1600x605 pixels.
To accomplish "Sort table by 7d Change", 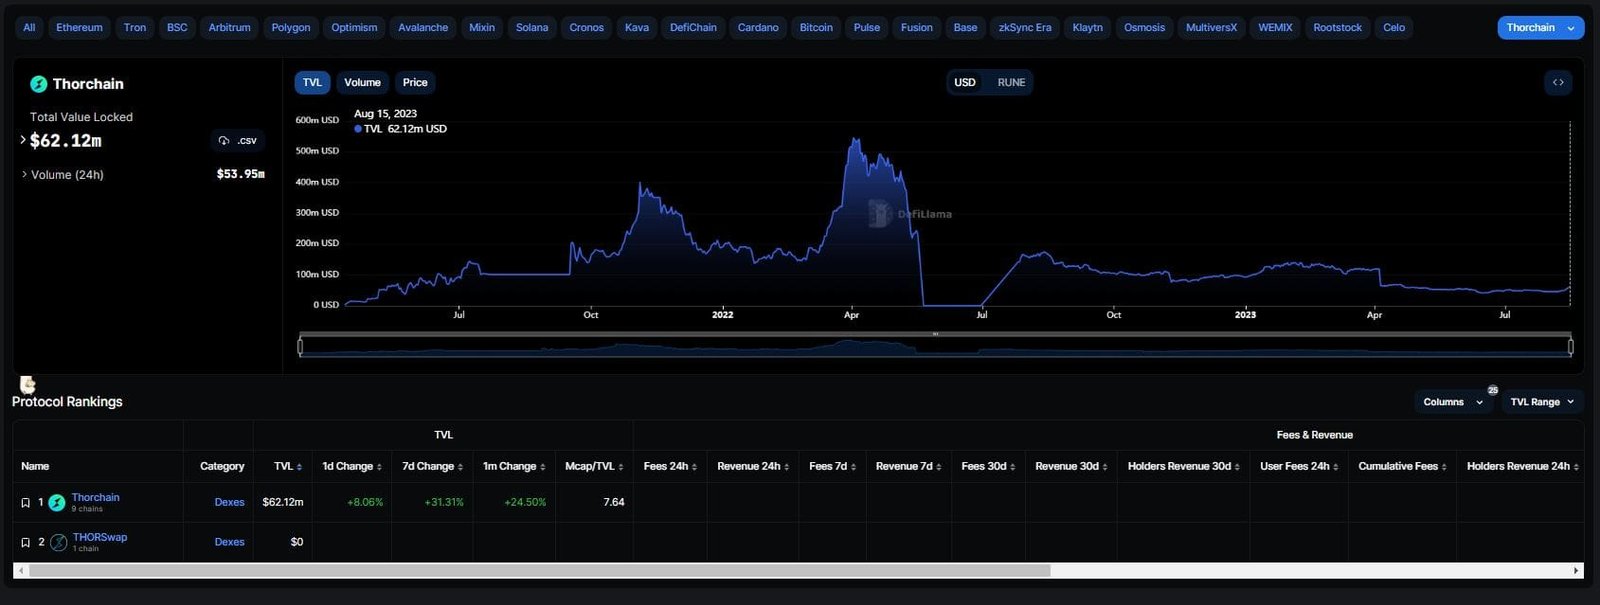I will 432,467.
